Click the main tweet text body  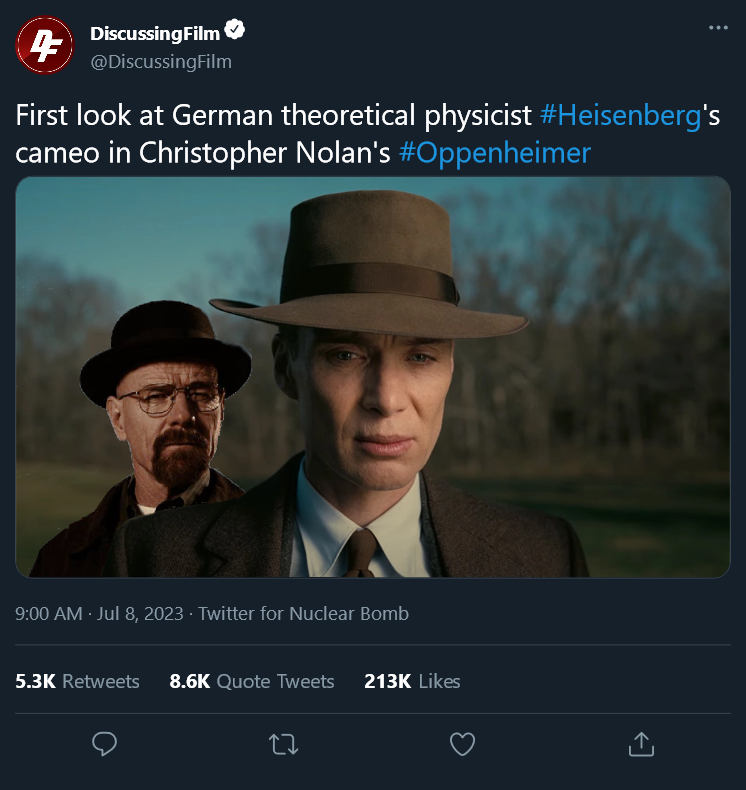click(368, 134)
